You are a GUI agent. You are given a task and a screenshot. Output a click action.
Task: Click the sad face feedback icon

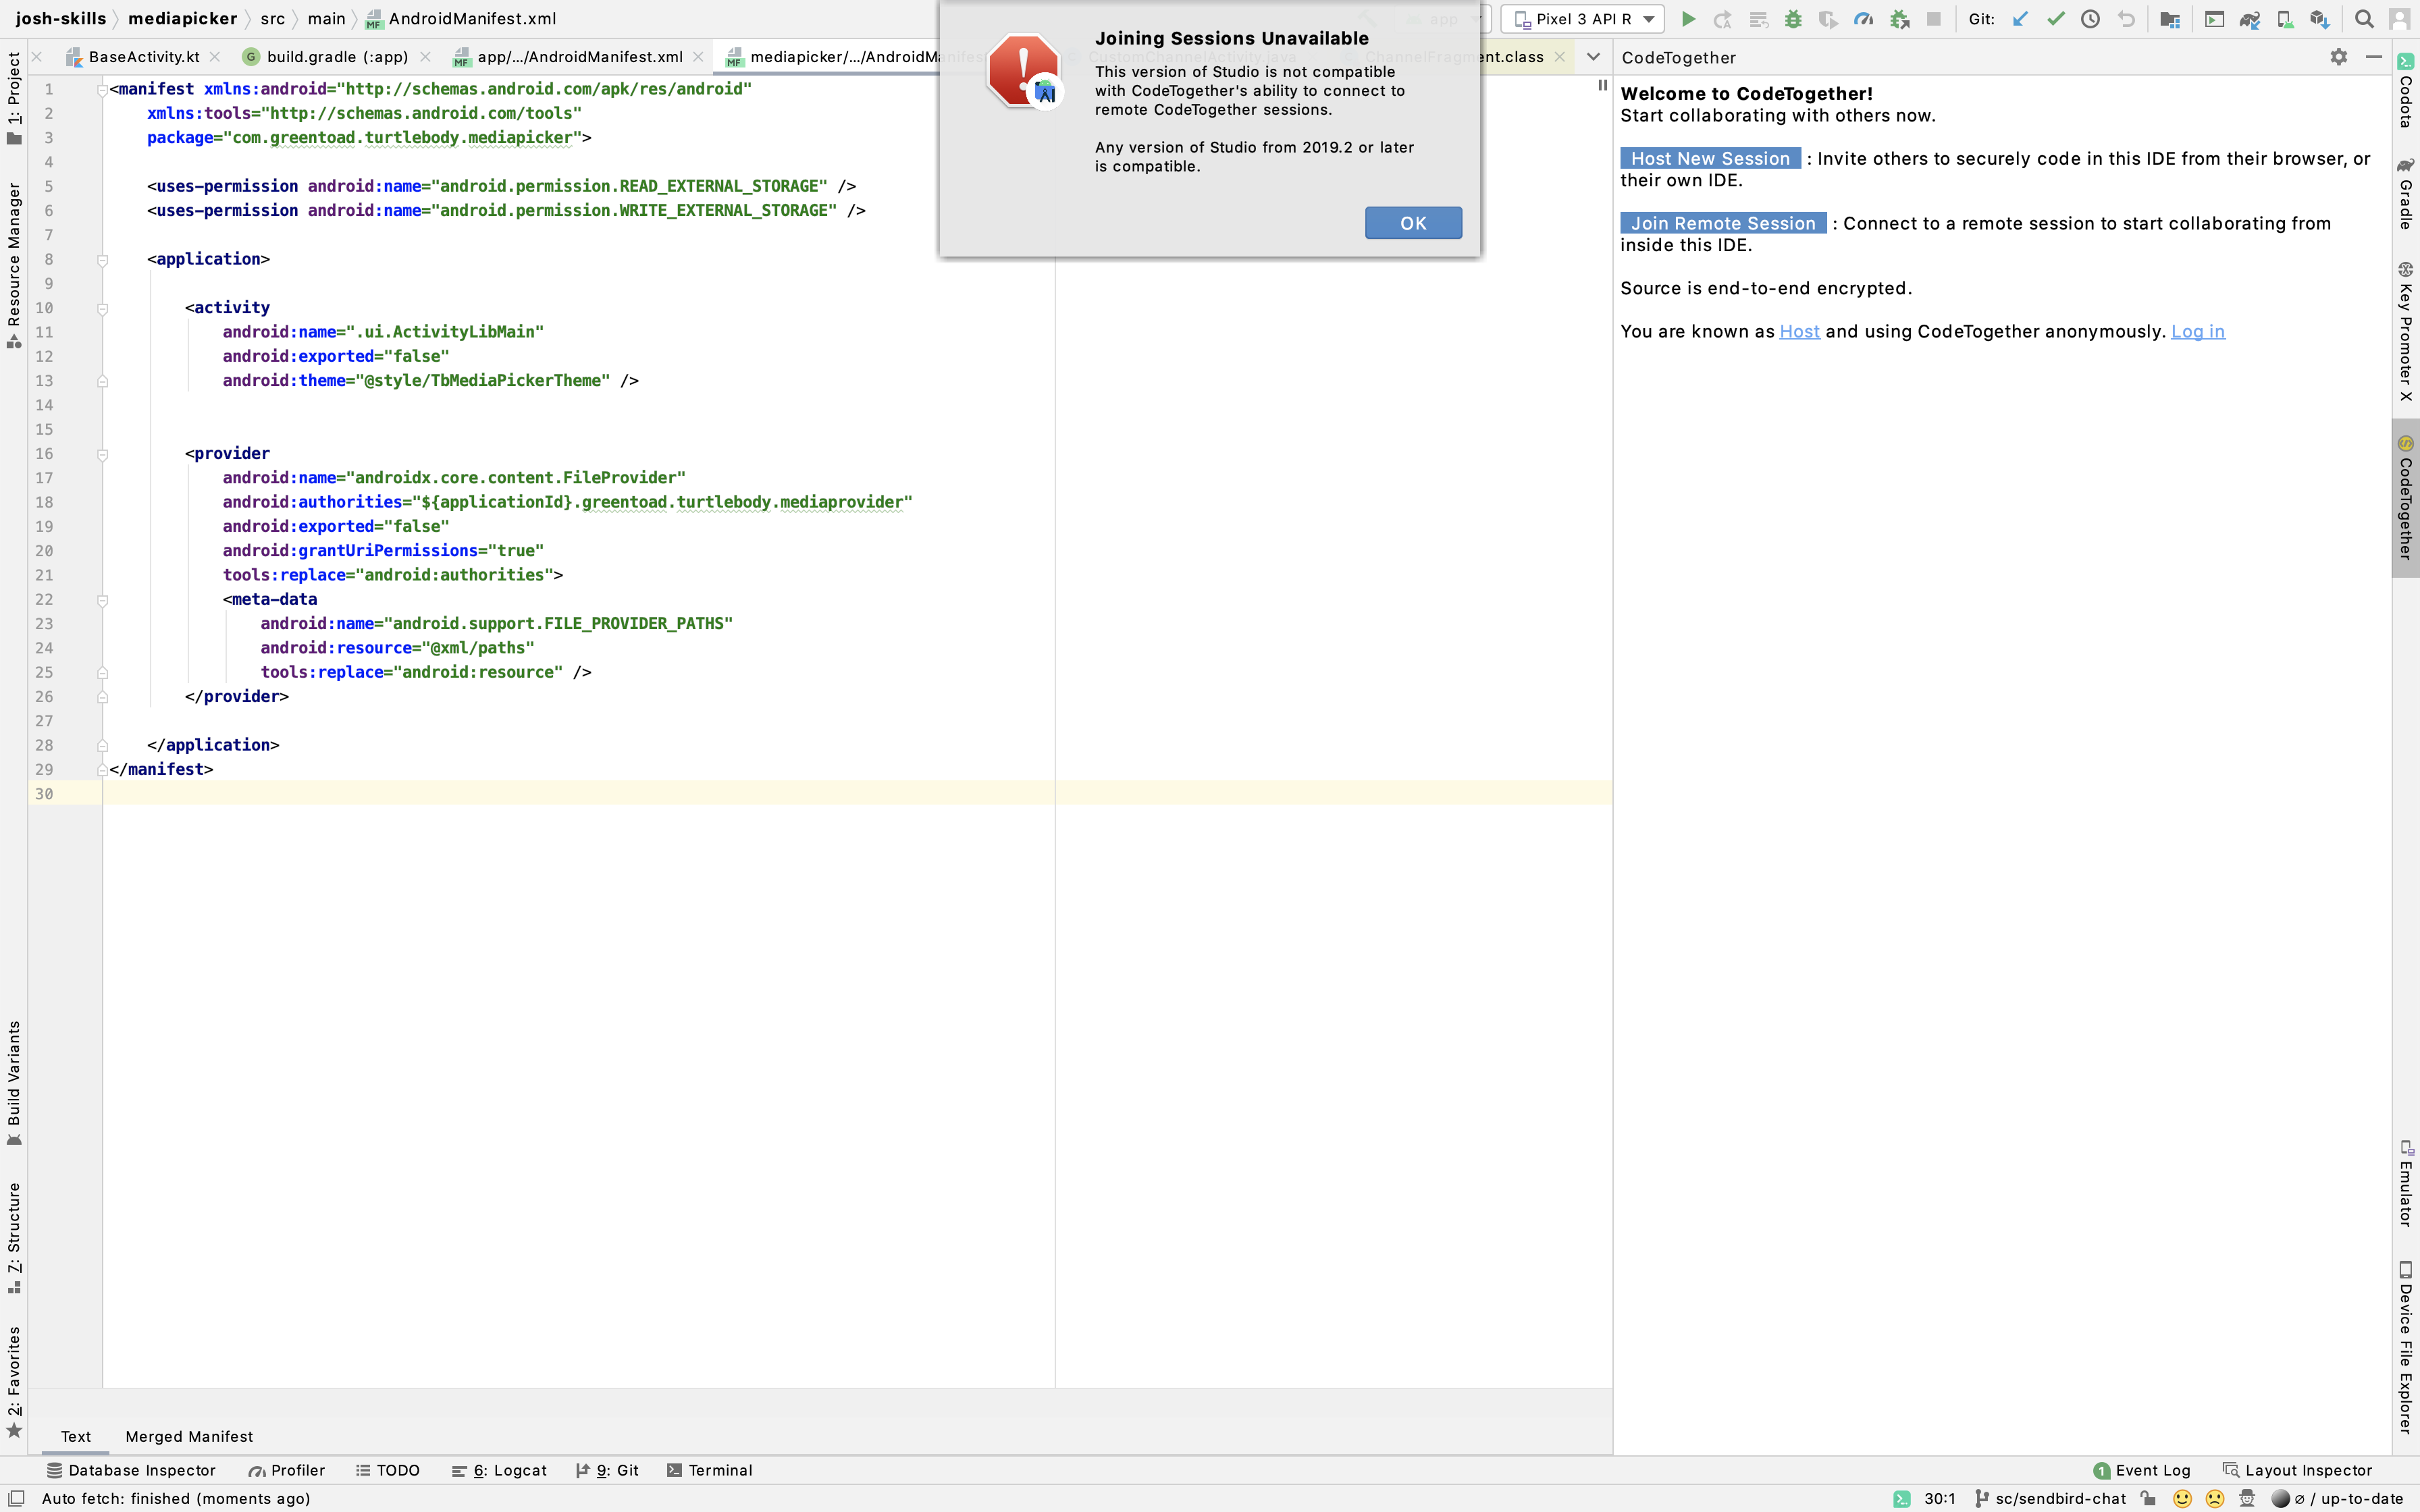[x=2215, y=1498]
